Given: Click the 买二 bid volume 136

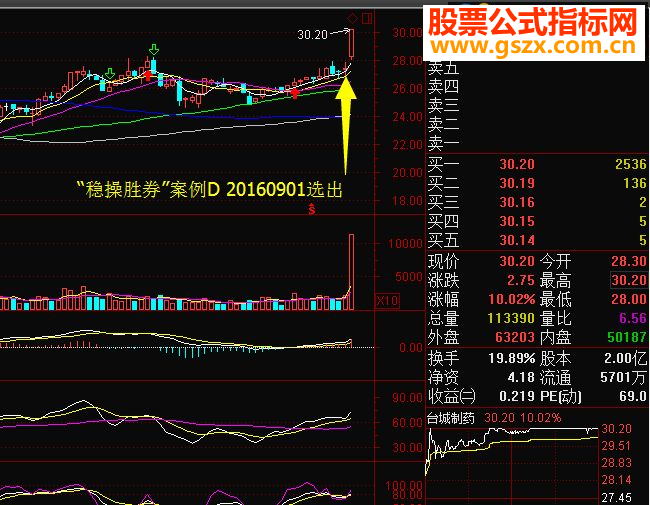Looking at the screenshot, I should (635, 183).
